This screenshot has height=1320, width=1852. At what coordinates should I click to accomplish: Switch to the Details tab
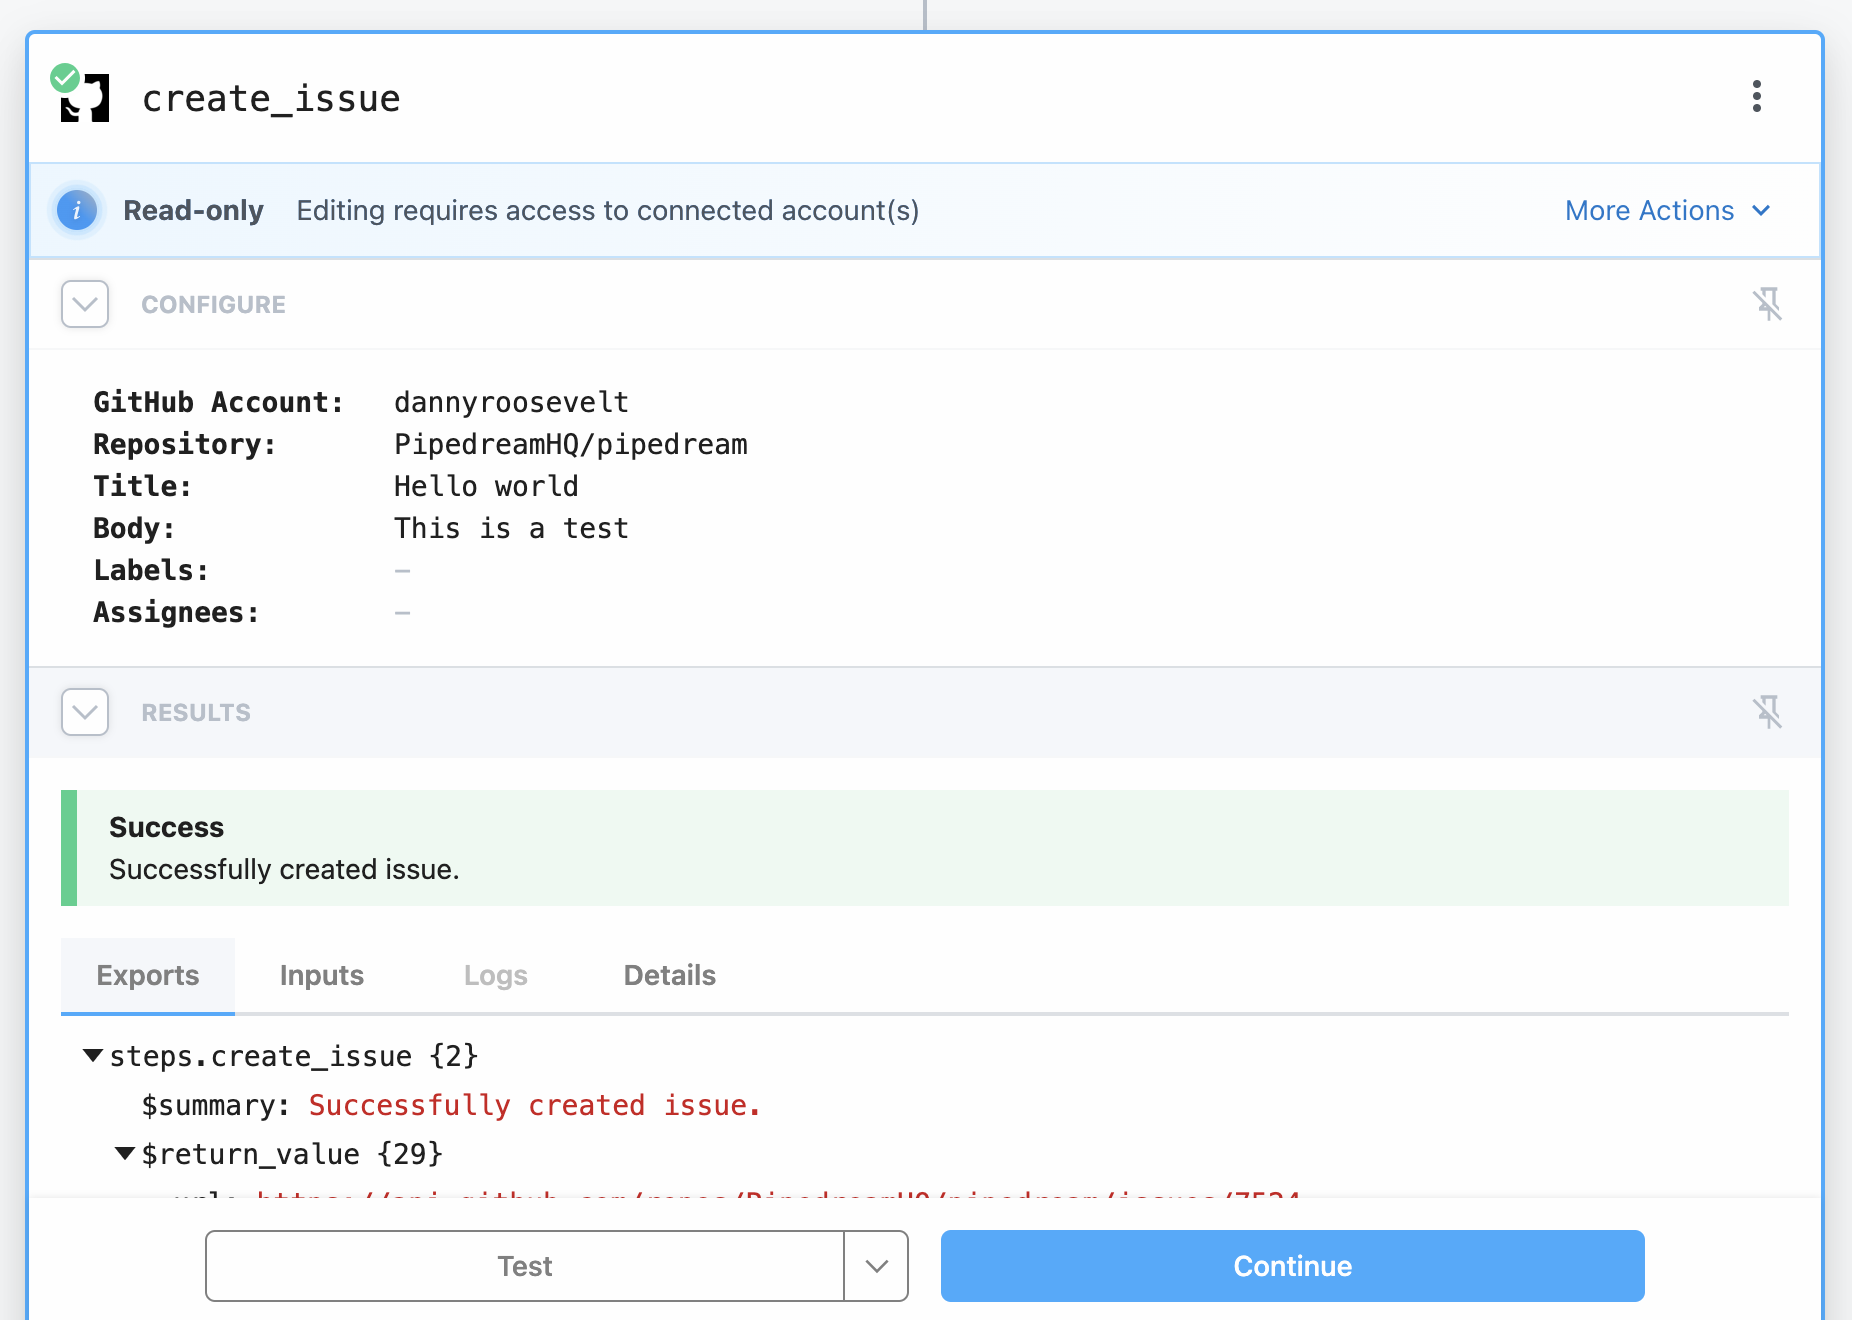[670, 975]
